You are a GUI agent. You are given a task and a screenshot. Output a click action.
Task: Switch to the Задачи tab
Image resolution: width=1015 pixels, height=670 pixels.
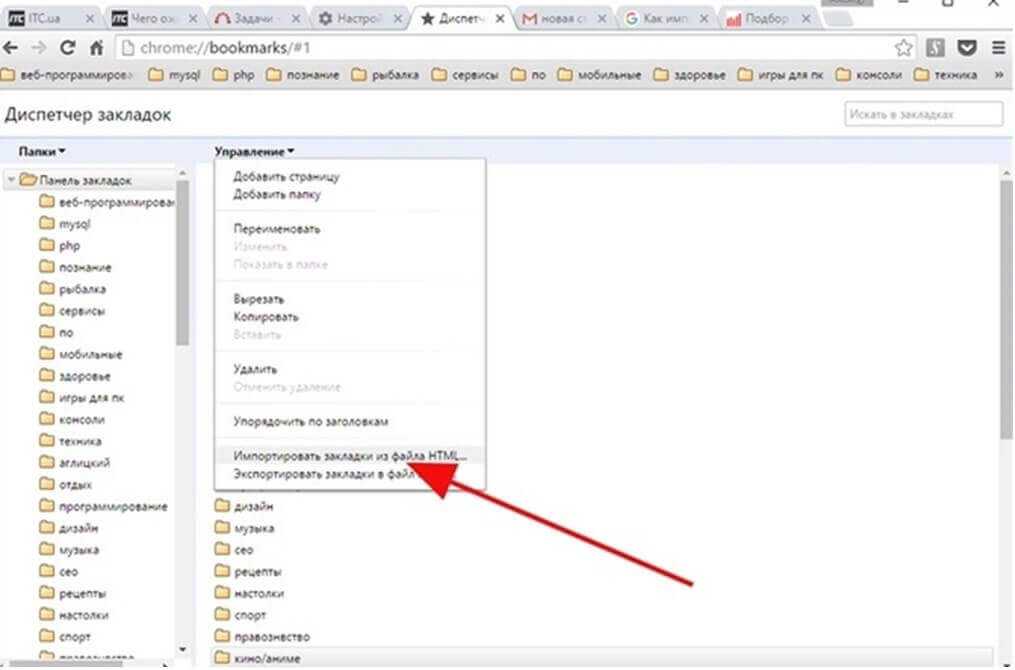click(256, 19)
